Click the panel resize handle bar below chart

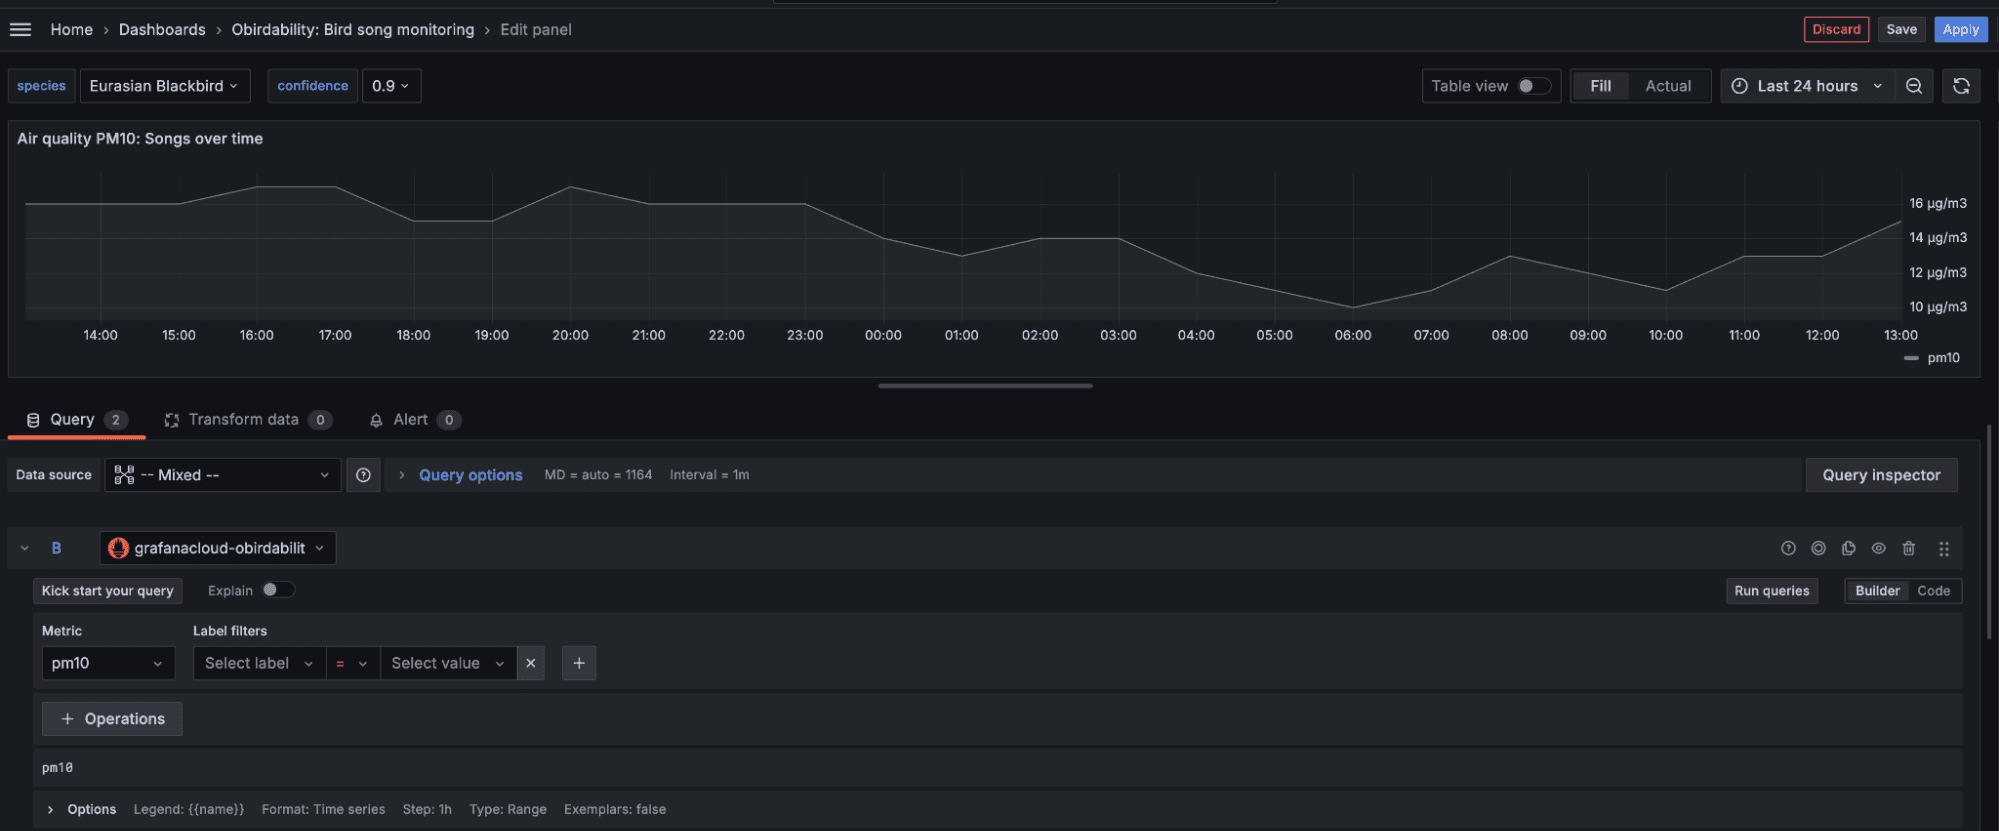tap(985, 386)
